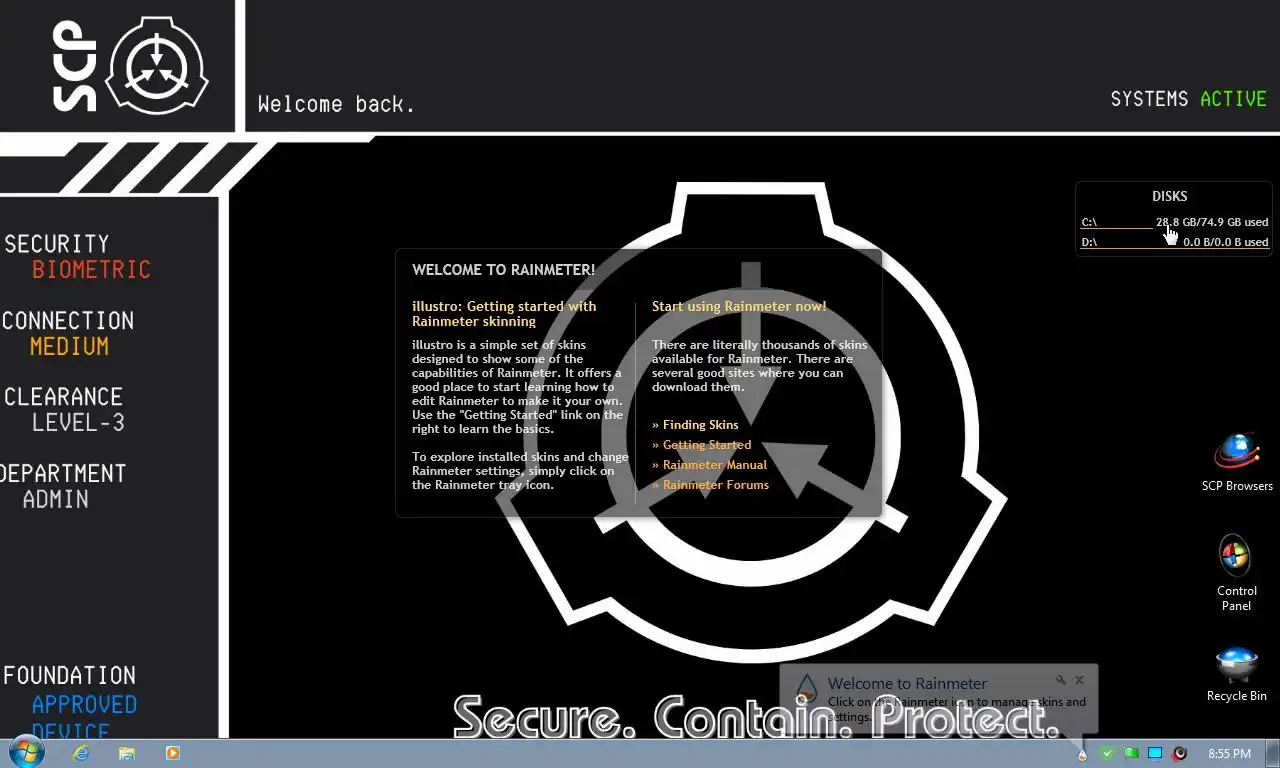
Task: Click the Show Desktop button on the taskbar
Action: coord(1273,754)
